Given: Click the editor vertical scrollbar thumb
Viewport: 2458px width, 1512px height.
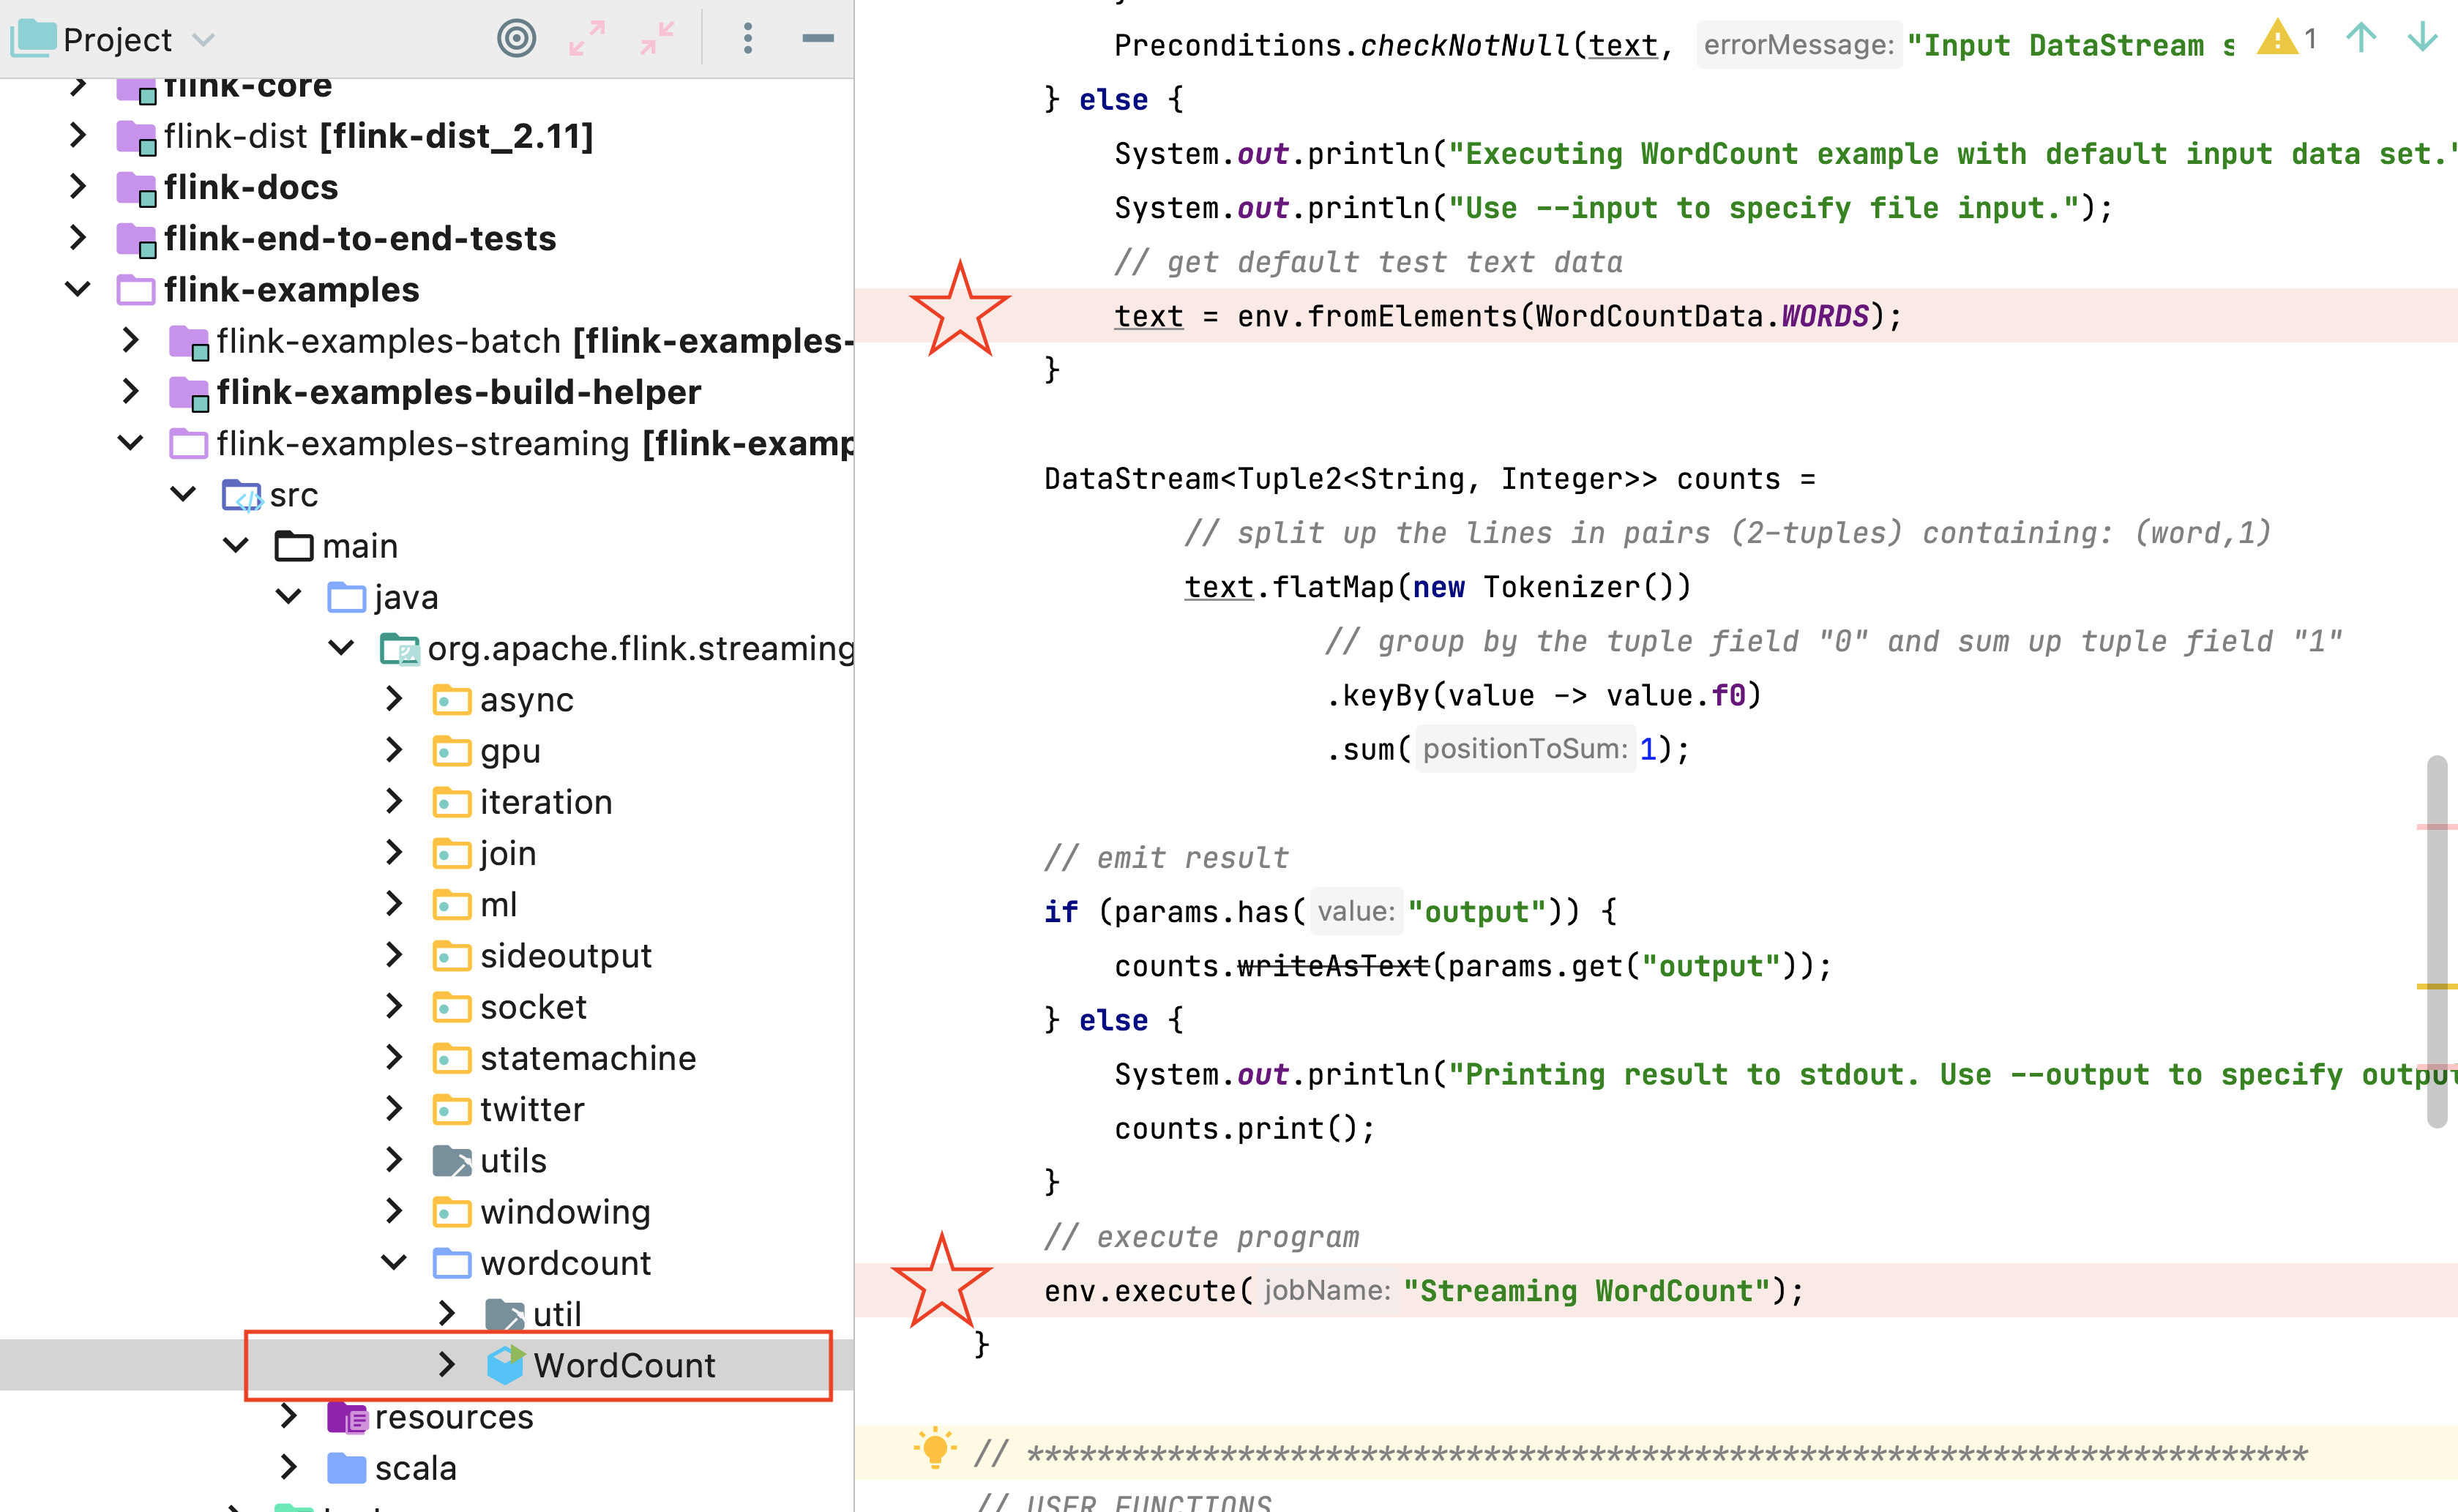Looking at the screenshot, I should pos(2437,941).
